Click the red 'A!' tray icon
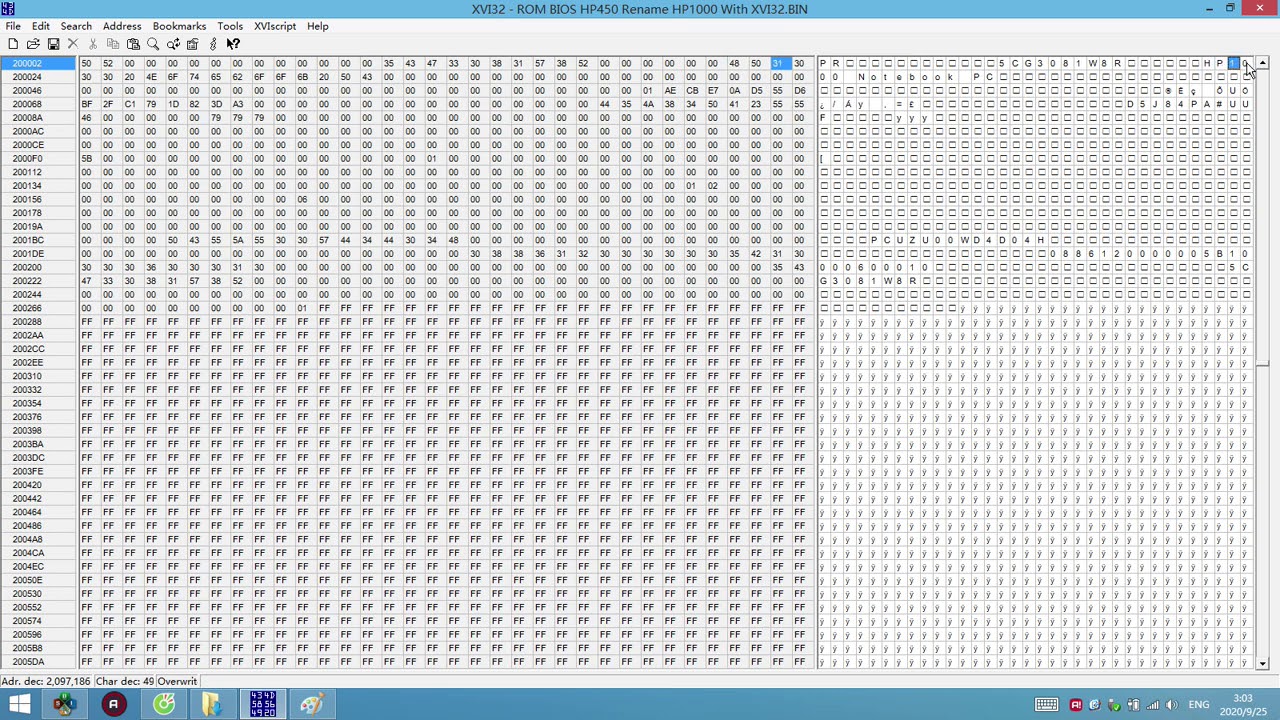 point(1076,705)
